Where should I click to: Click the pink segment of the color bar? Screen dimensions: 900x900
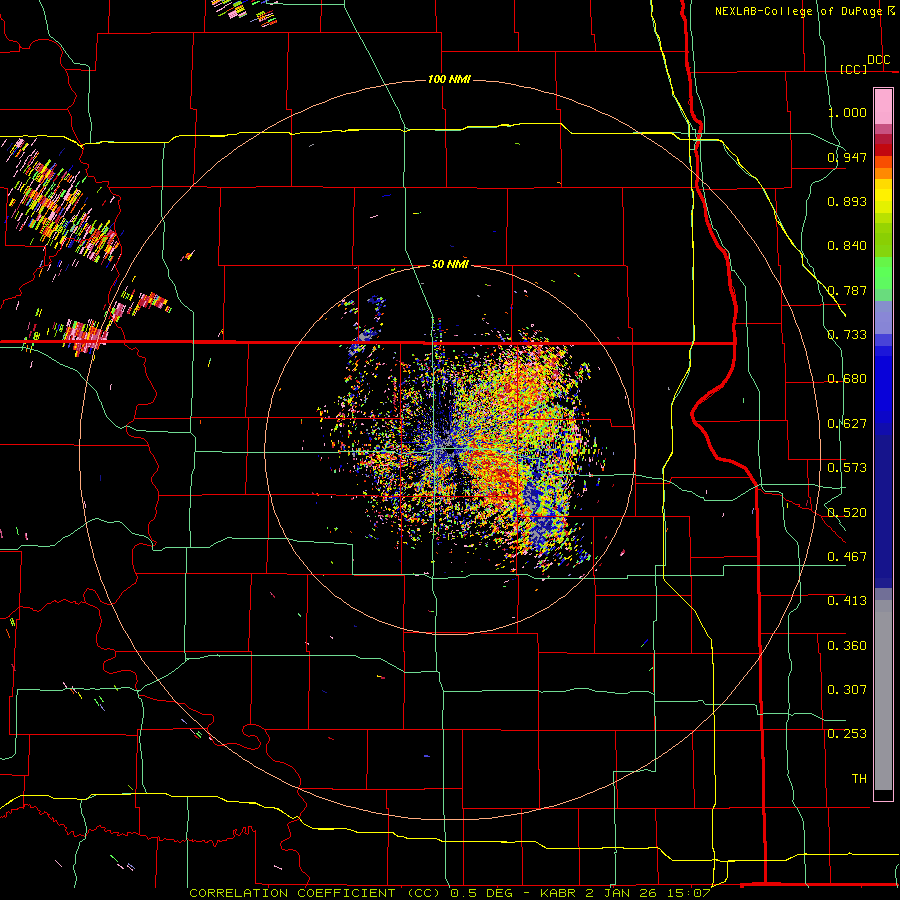[x=883, y=106]
